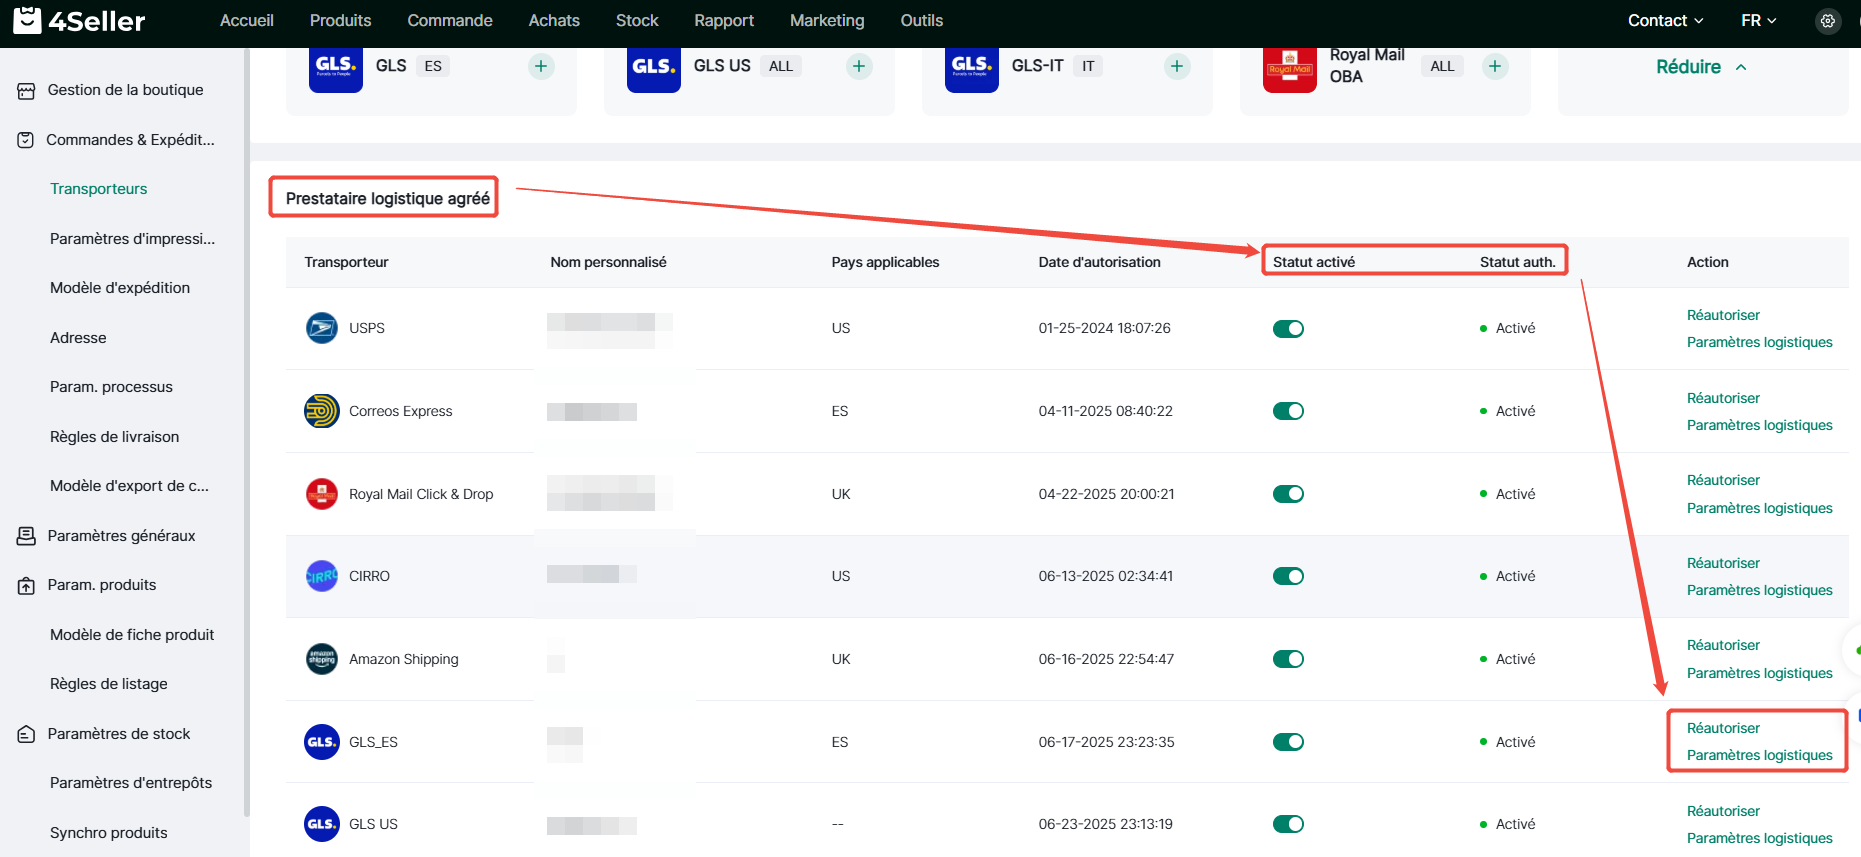
Task: Add the GLS ES carrier
Action: coord(541,66)
